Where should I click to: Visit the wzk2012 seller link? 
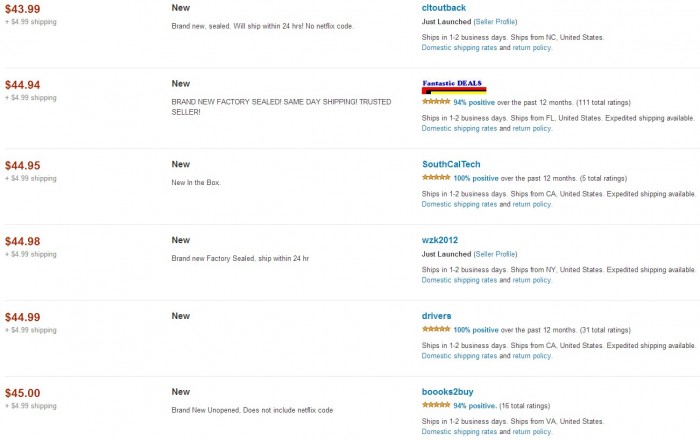[442, 240]
